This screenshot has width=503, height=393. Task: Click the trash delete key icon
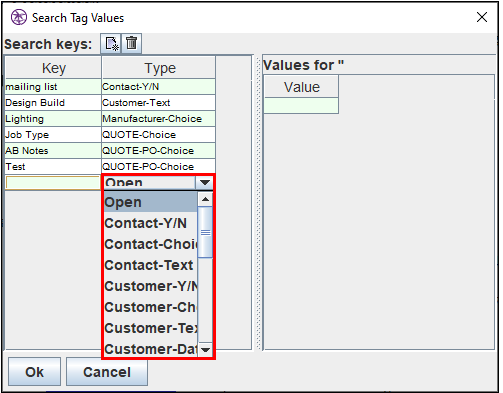pos(132,43)
